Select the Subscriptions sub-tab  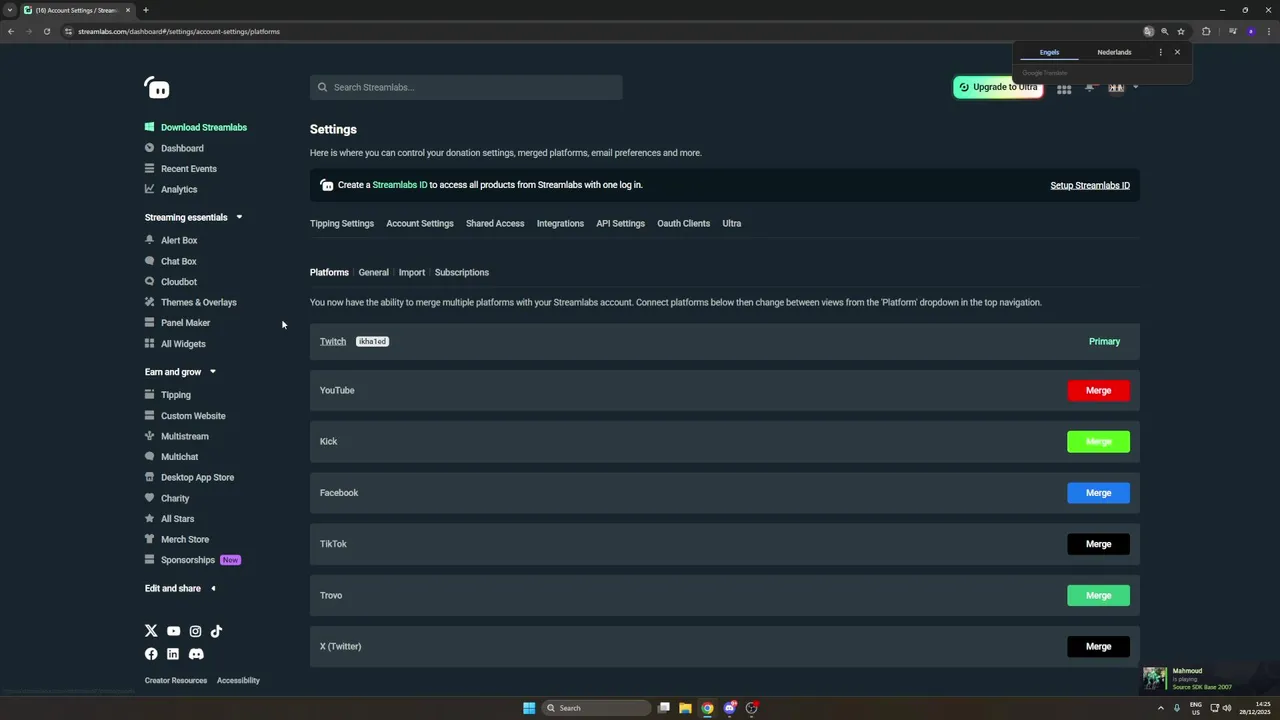[462, 272]
